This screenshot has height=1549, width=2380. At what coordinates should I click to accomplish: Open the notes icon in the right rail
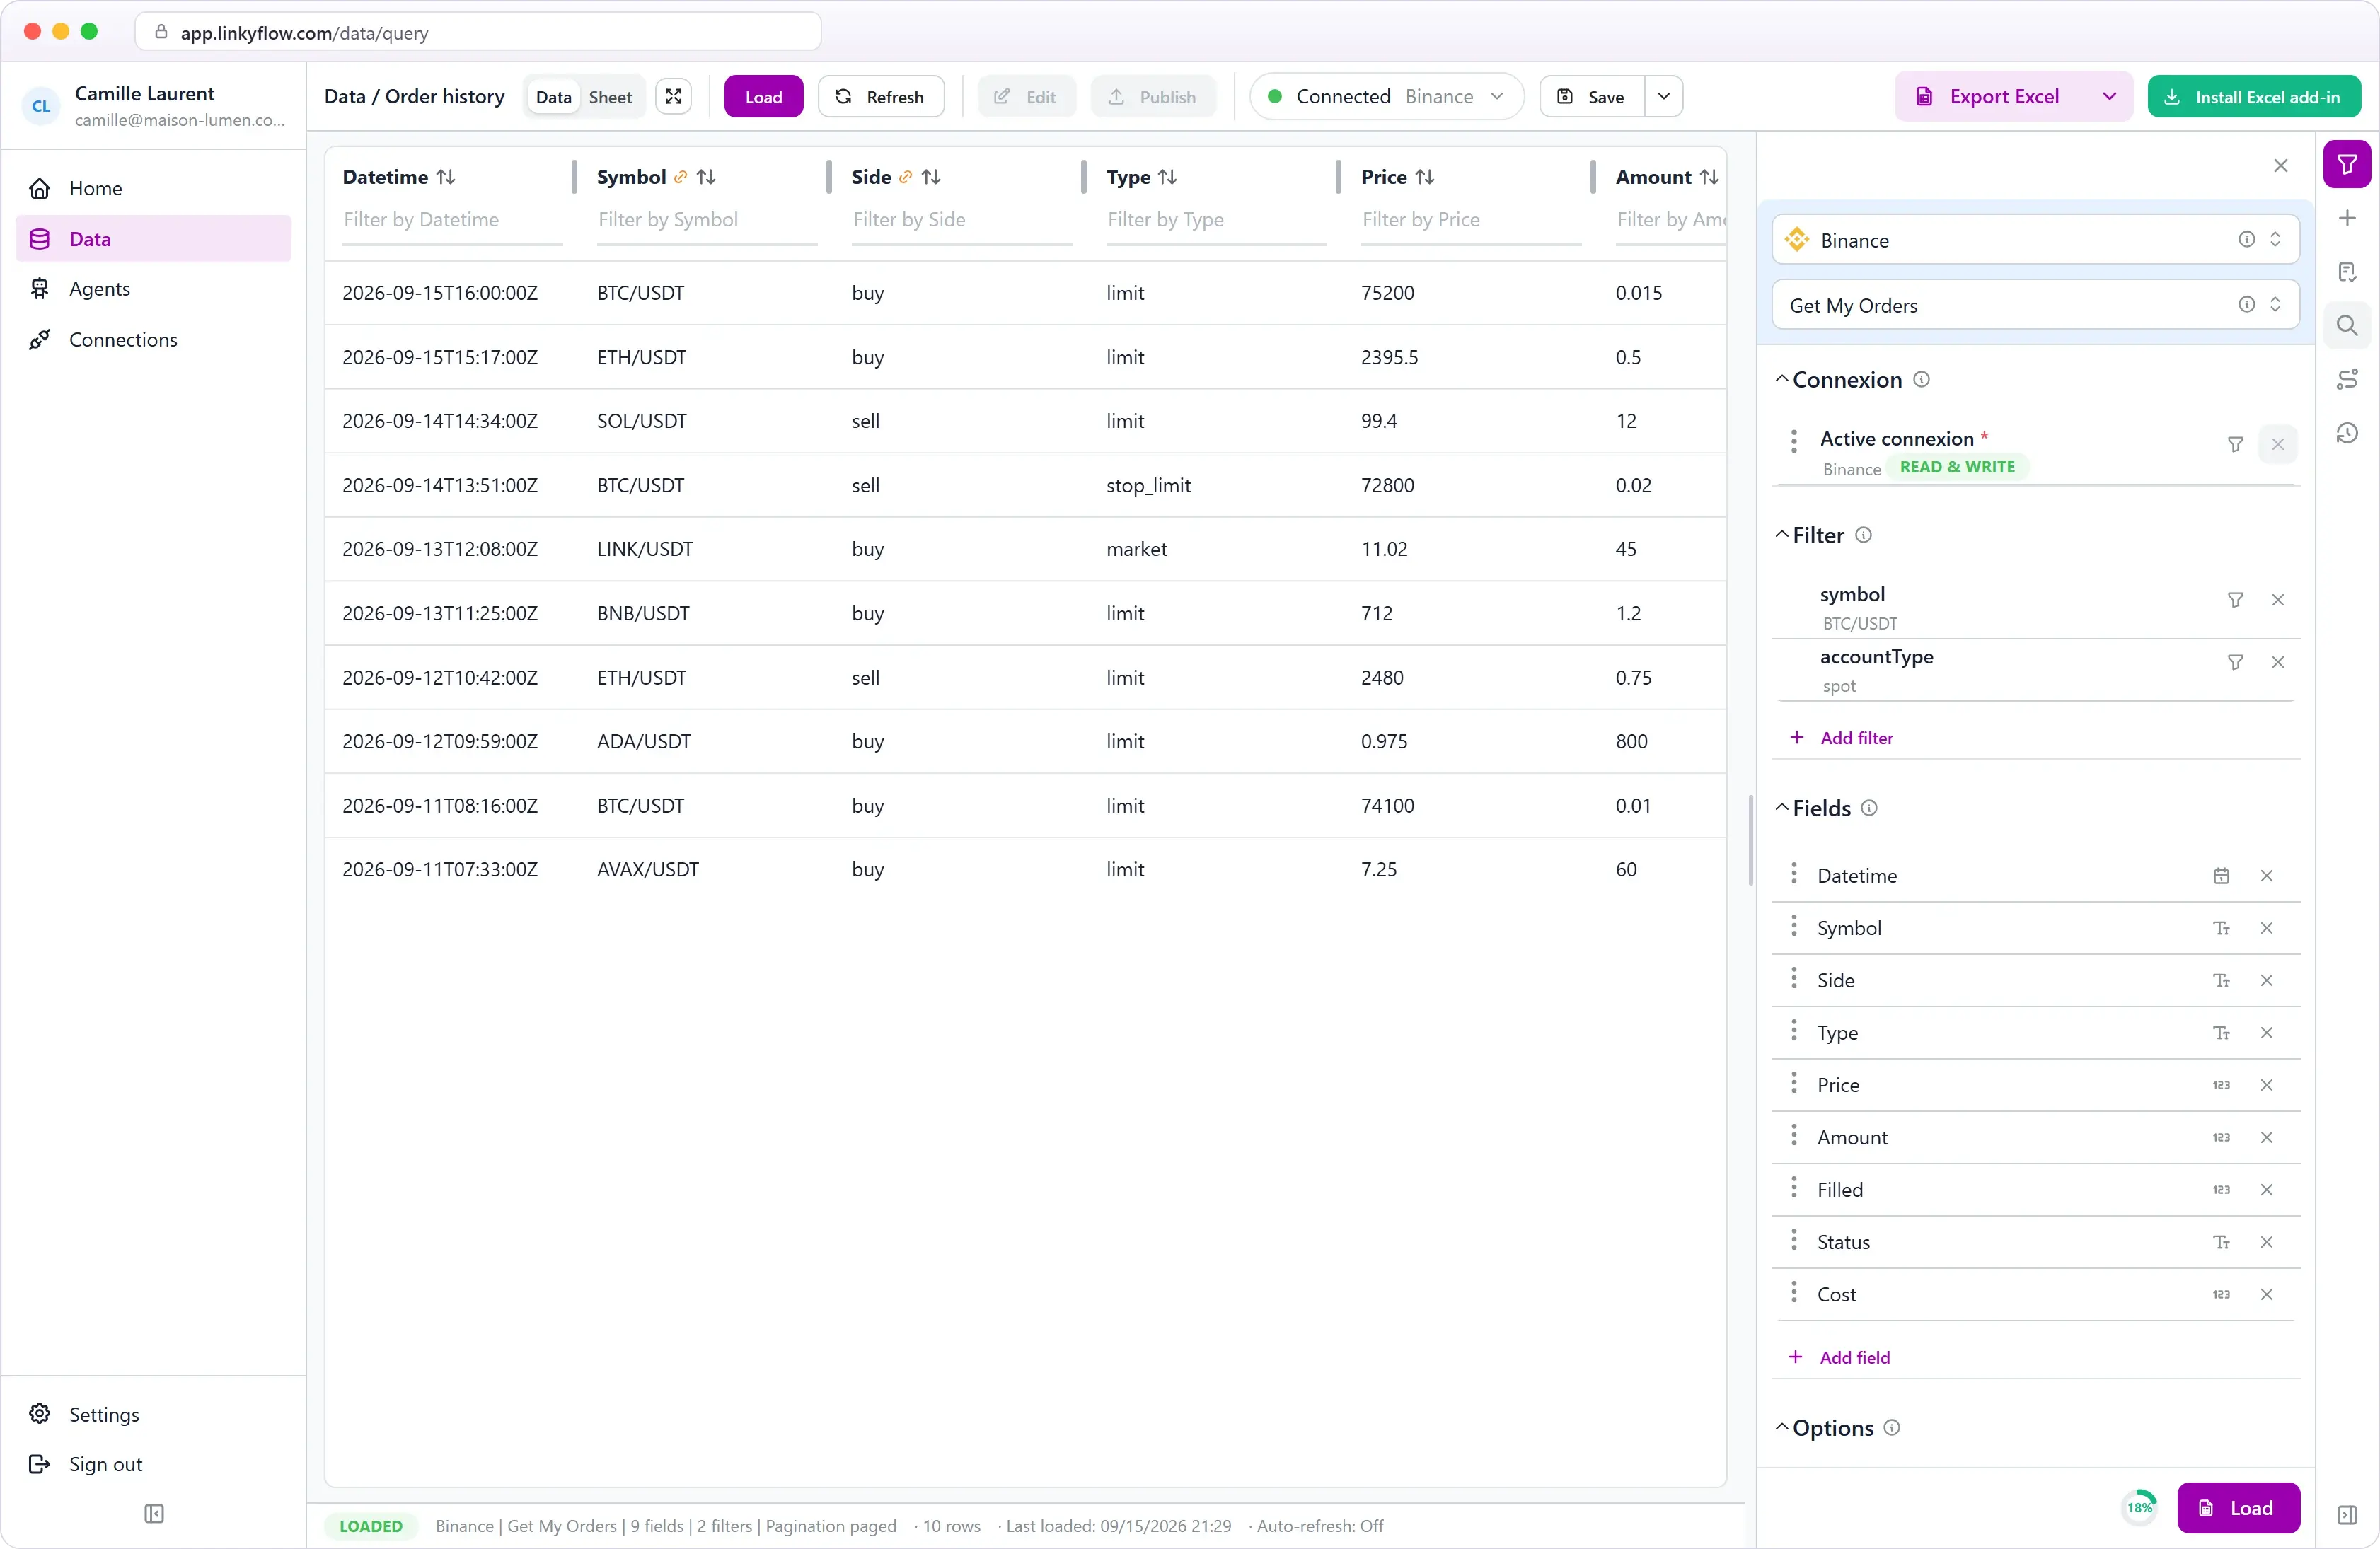pyautogui.click(x=2346, y=272)
